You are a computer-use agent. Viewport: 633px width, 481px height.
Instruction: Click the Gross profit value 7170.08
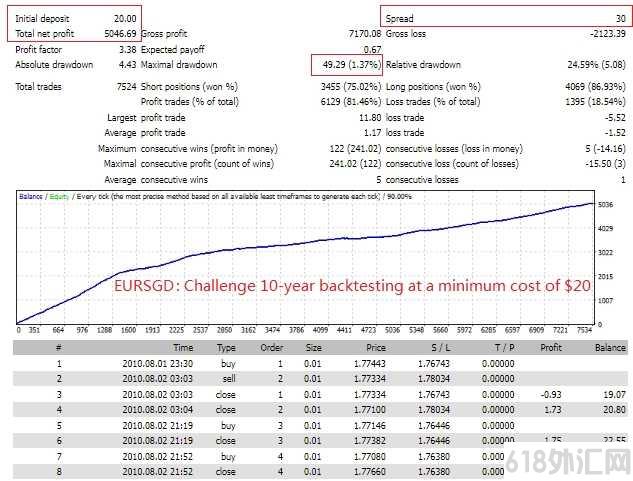point(365,34)
